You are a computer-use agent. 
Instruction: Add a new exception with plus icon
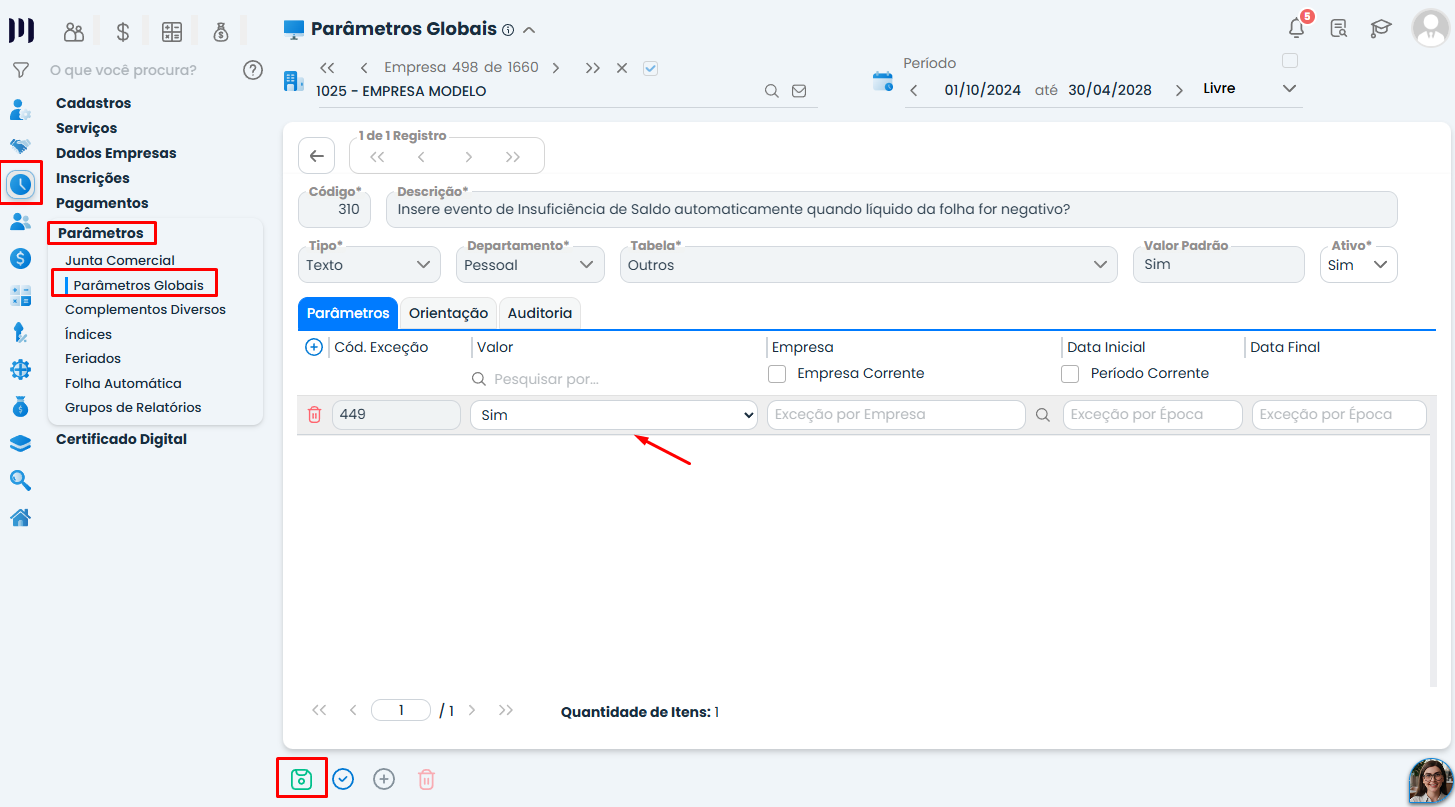click(313, 347)
